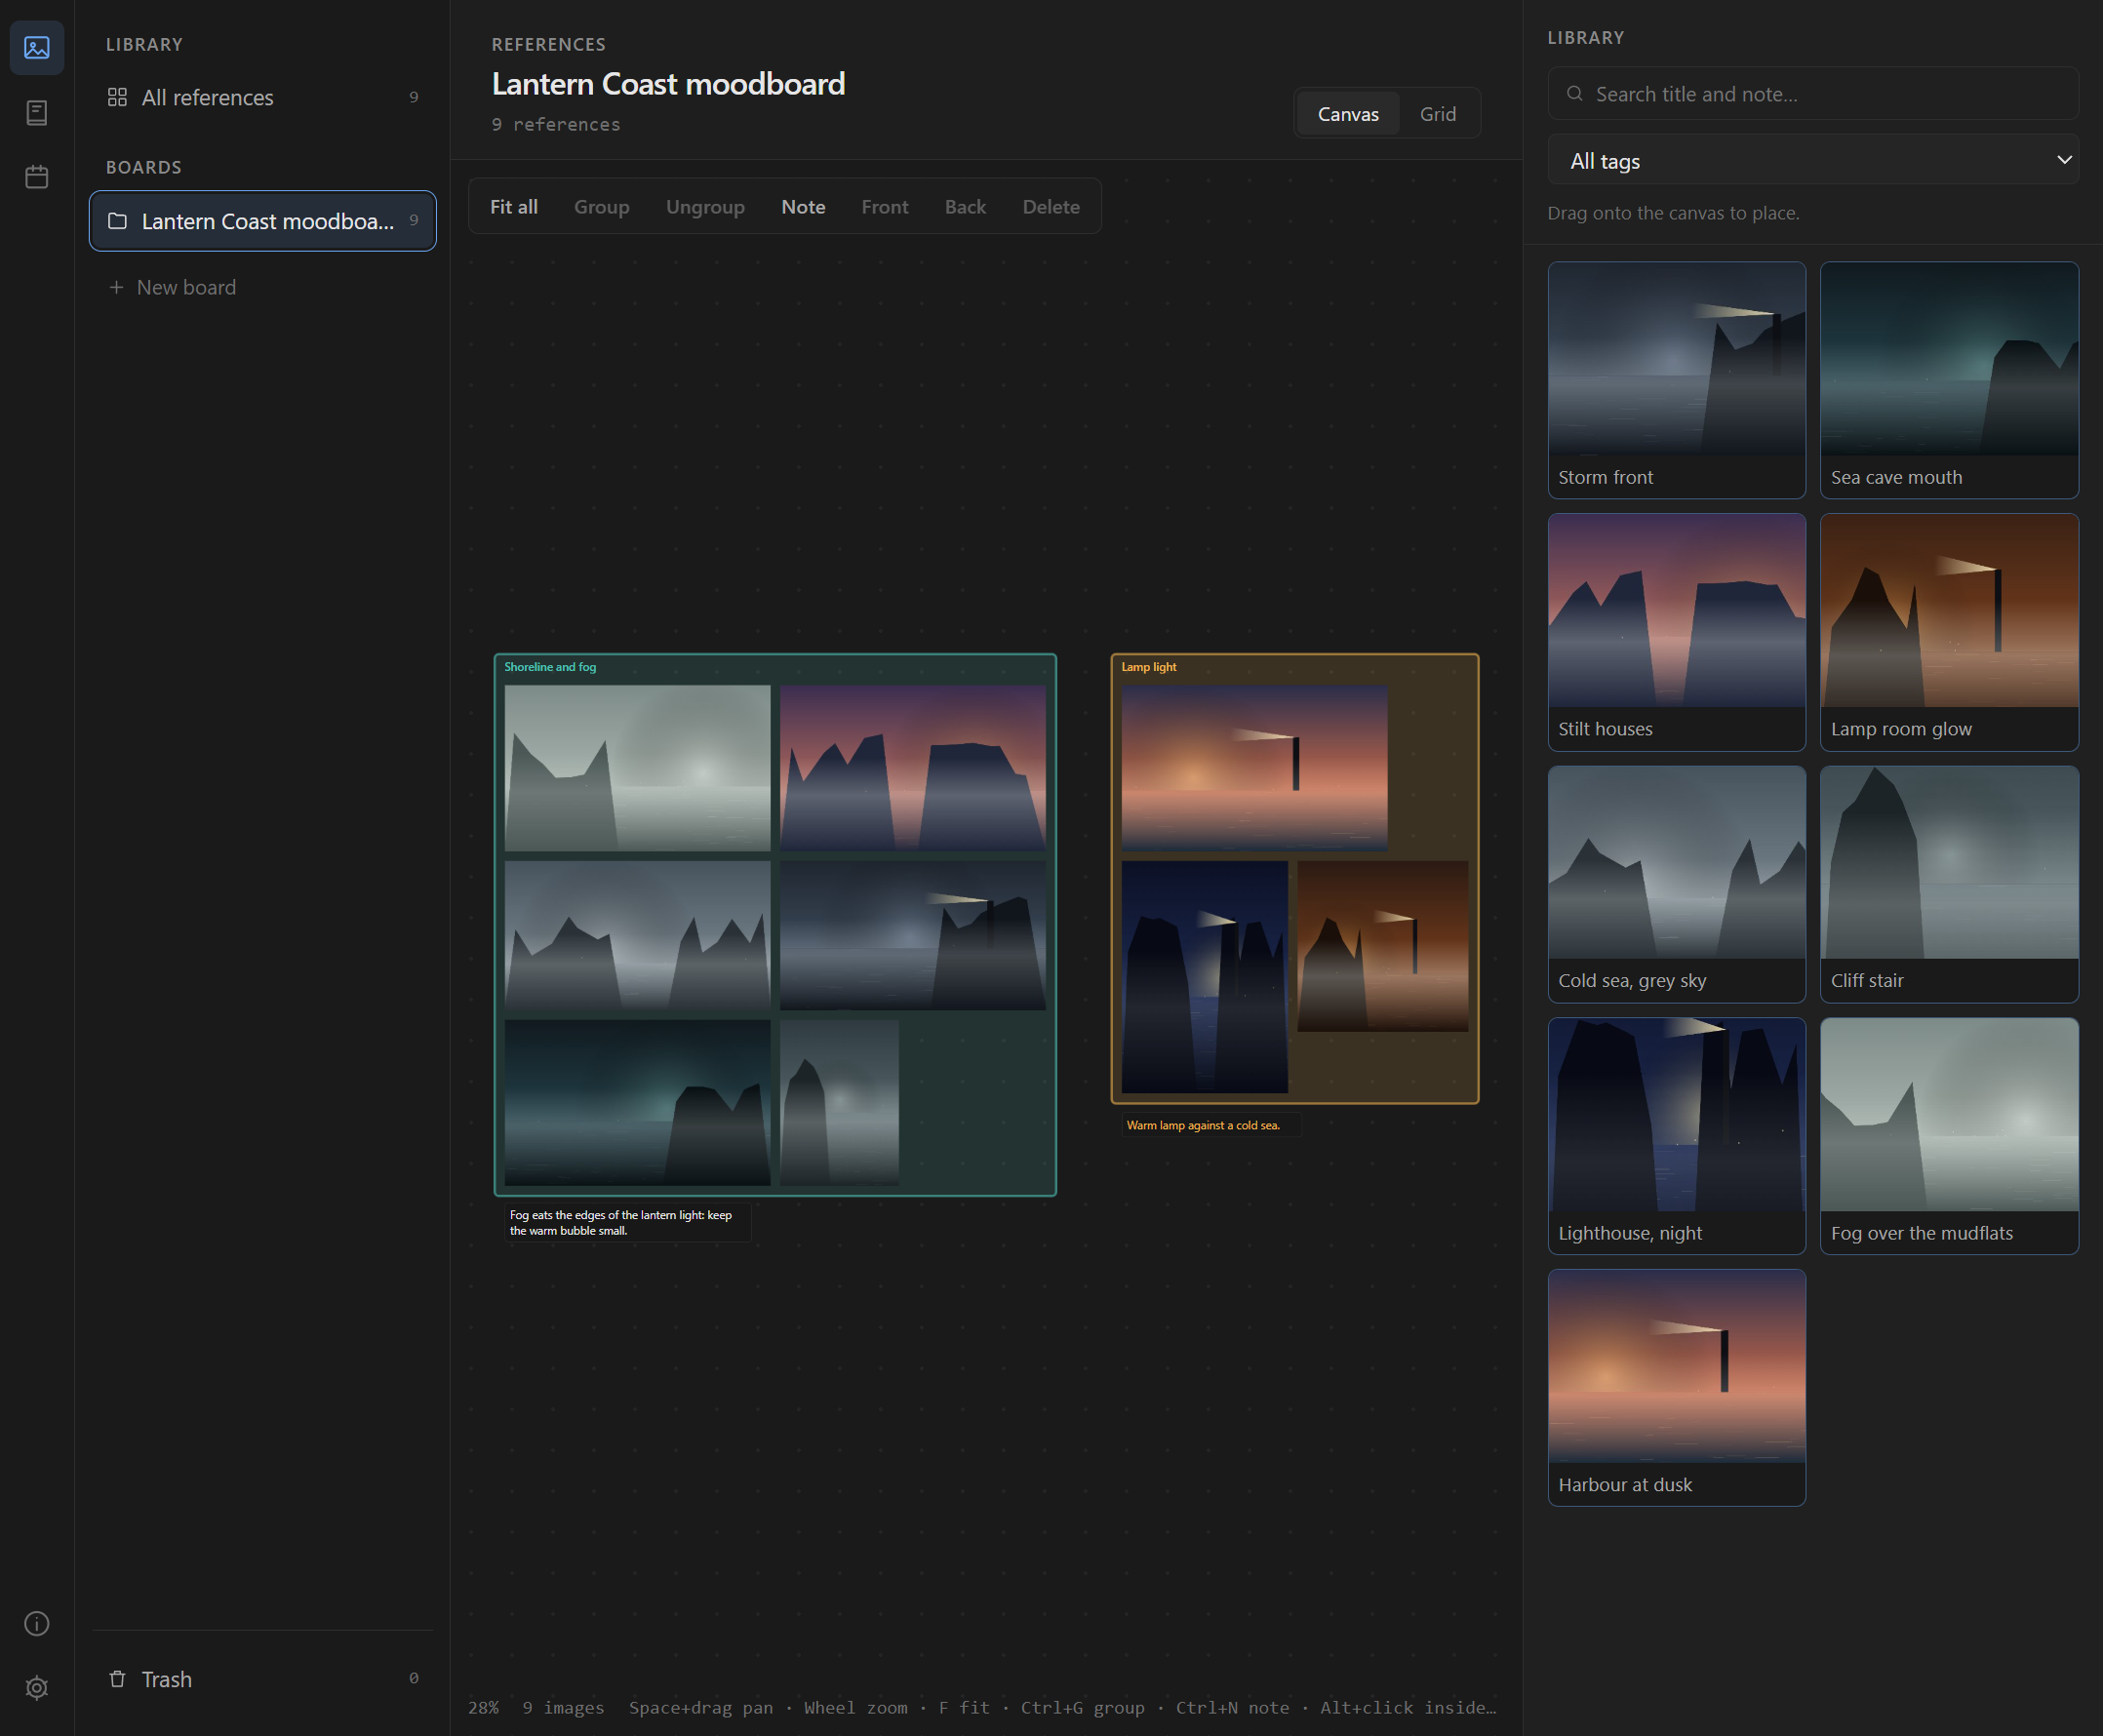Image resolution: width=2103 pixels, height=1736 pixels.
Task: Select the Storm front thumbnail
Action: pos(1676,380)
